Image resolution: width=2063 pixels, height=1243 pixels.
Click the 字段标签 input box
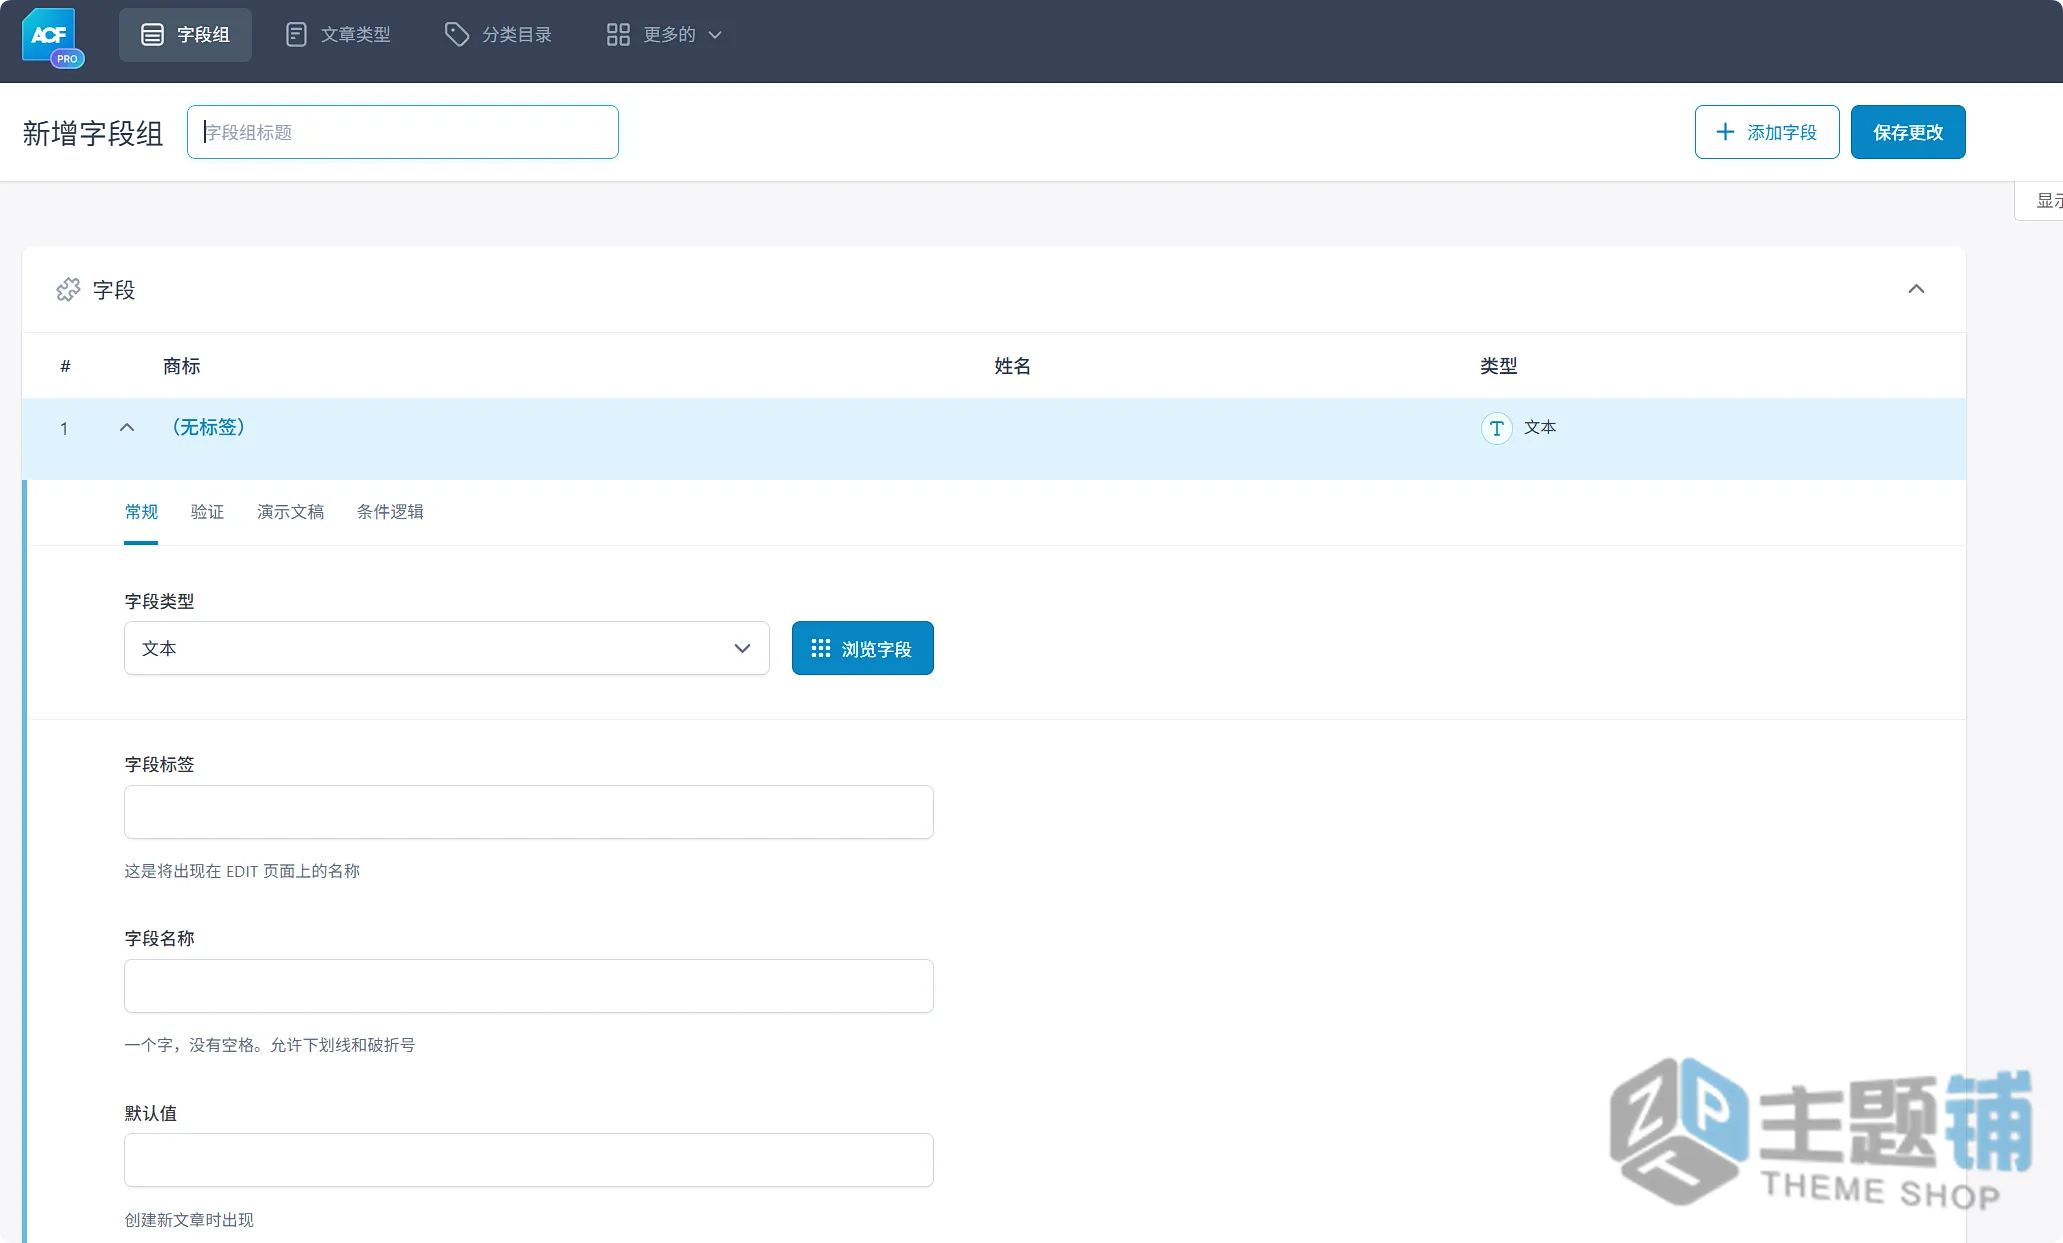(x=529, y=812)
